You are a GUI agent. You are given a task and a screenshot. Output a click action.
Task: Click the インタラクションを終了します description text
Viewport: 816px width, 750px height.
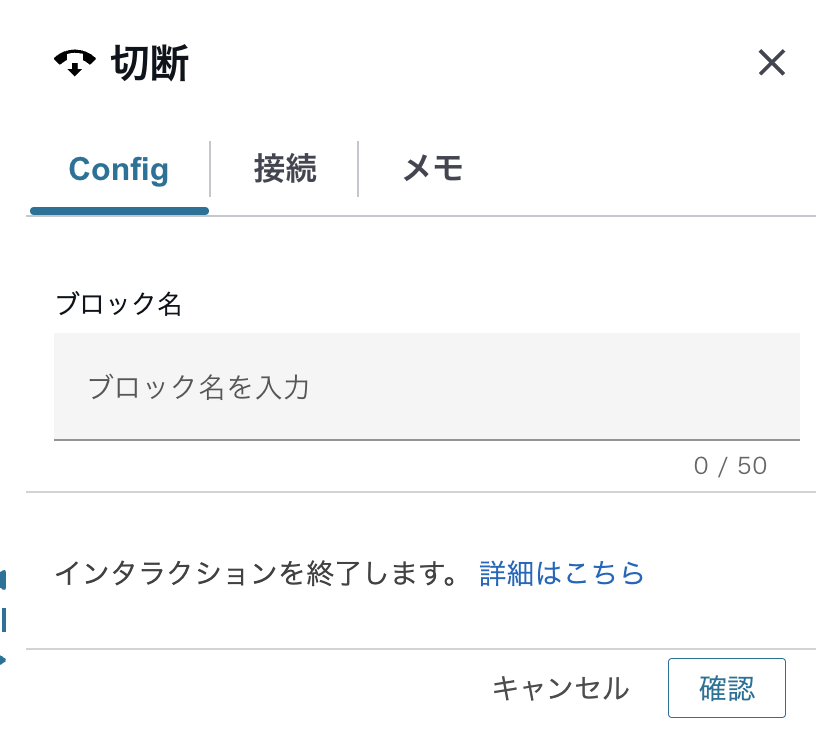(x=256, y=573)
